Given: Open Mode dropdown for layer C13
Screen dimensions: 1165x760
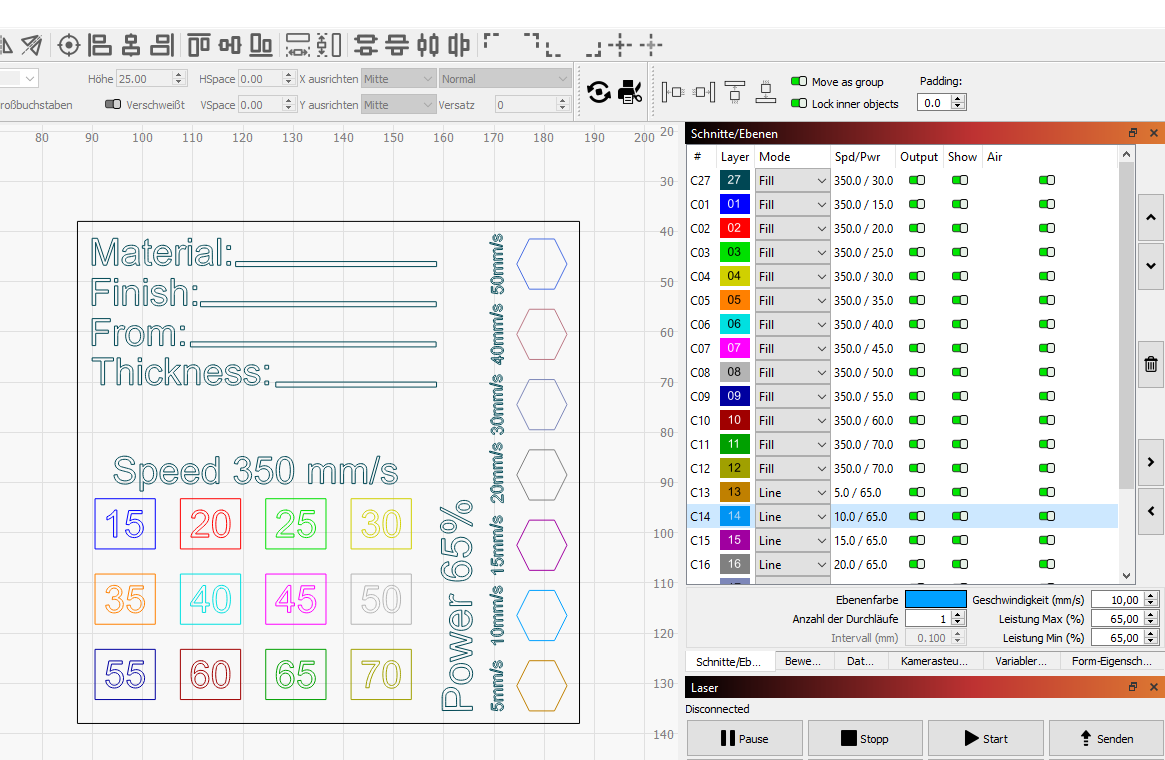Looking at the screenshot, I should point(792,493).
